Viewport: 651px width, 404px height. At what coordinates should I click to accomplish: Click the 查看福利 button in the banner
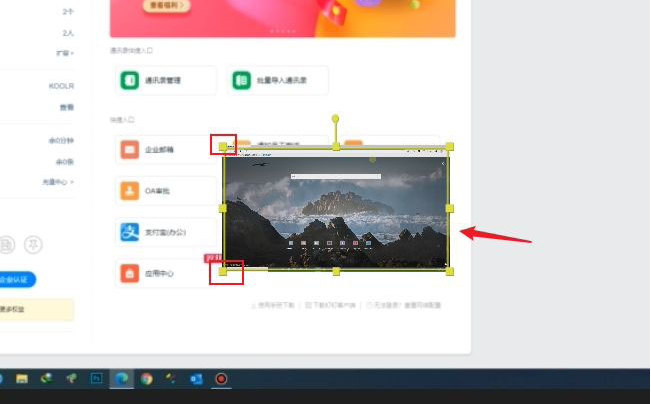[166, 5]
